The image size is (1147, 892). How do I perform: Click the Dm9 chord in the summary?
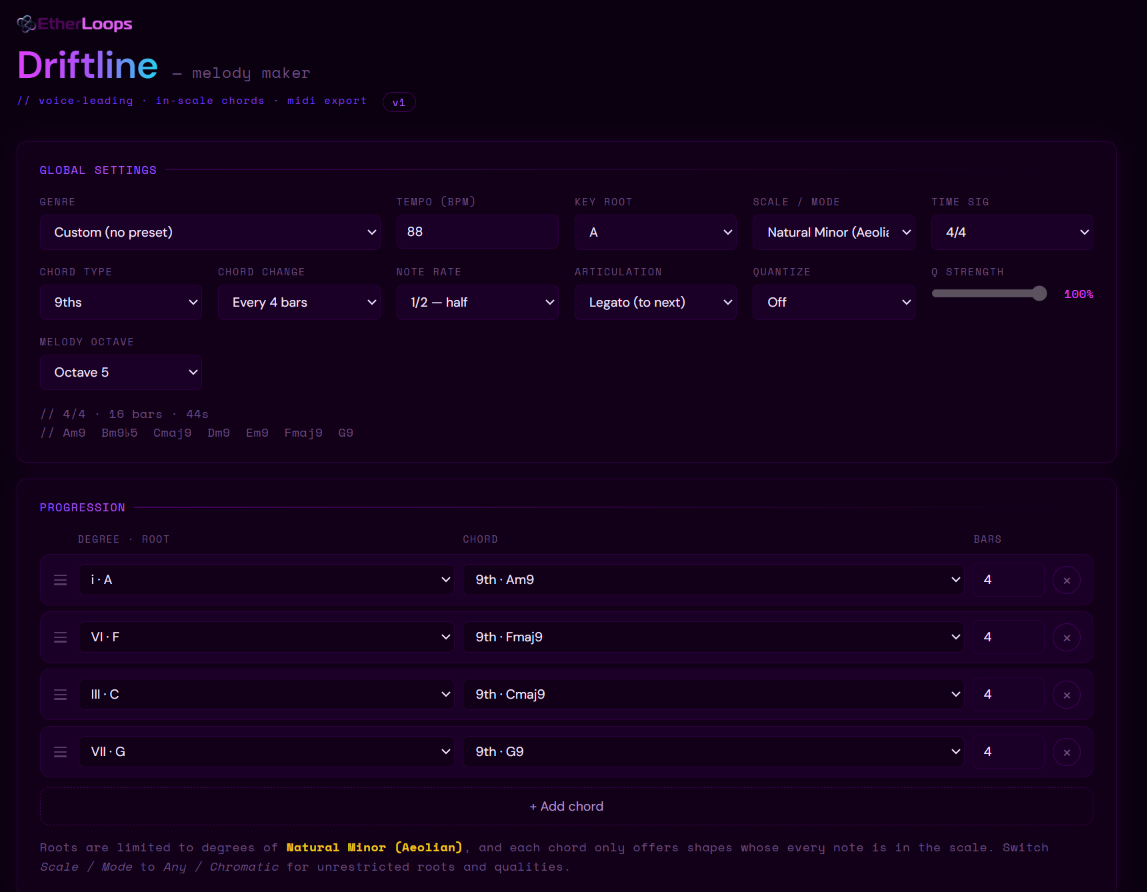[219, 433]
